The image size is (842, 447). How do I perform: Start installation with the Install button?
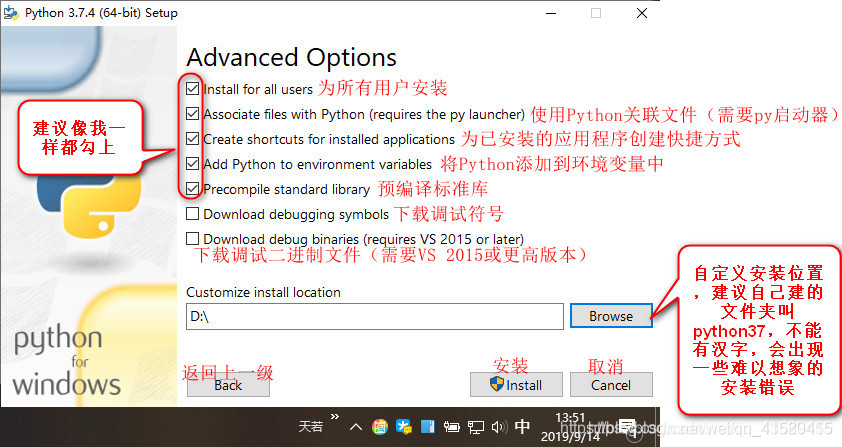[x=516, y=385]
